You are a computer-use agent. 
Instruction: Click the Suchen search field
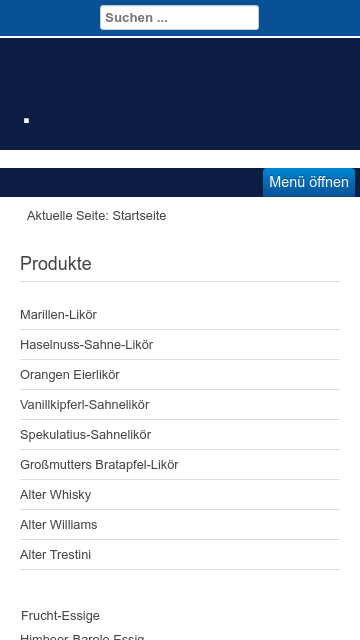pyautogui.click(x=179, y=18)
